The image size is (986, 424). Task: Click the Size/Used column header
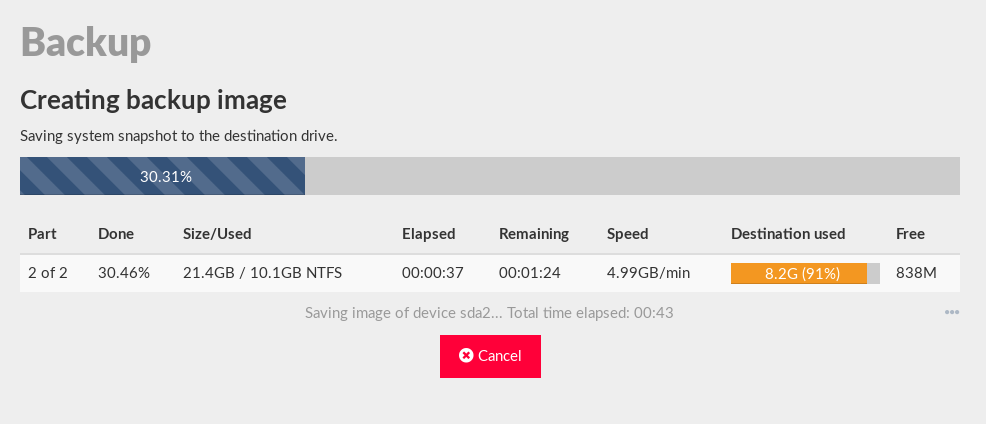pos(217,234)
